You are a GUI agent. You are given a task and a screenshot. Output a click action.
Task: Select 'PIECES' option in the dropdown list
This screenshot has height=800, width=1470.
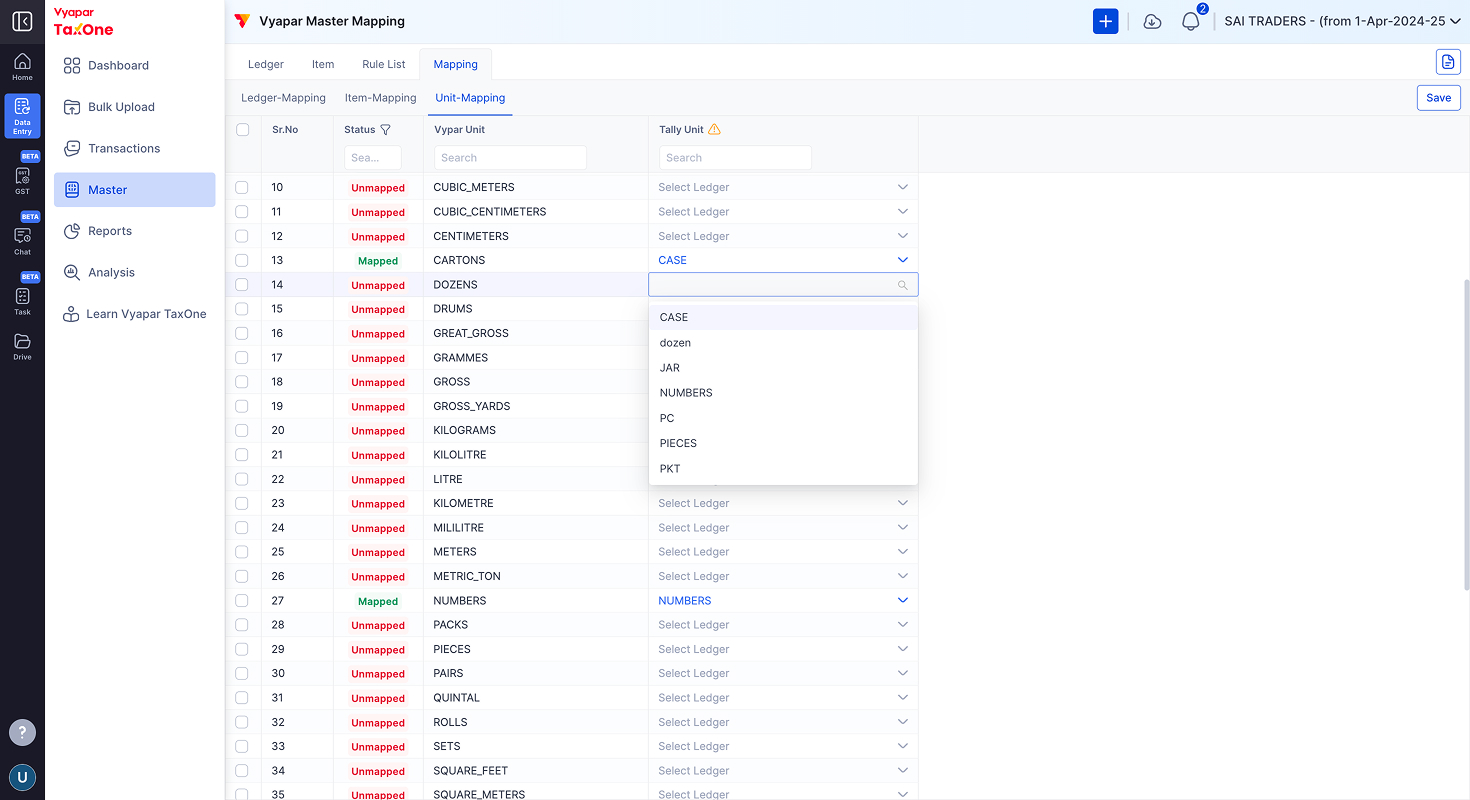coord(783,443)
